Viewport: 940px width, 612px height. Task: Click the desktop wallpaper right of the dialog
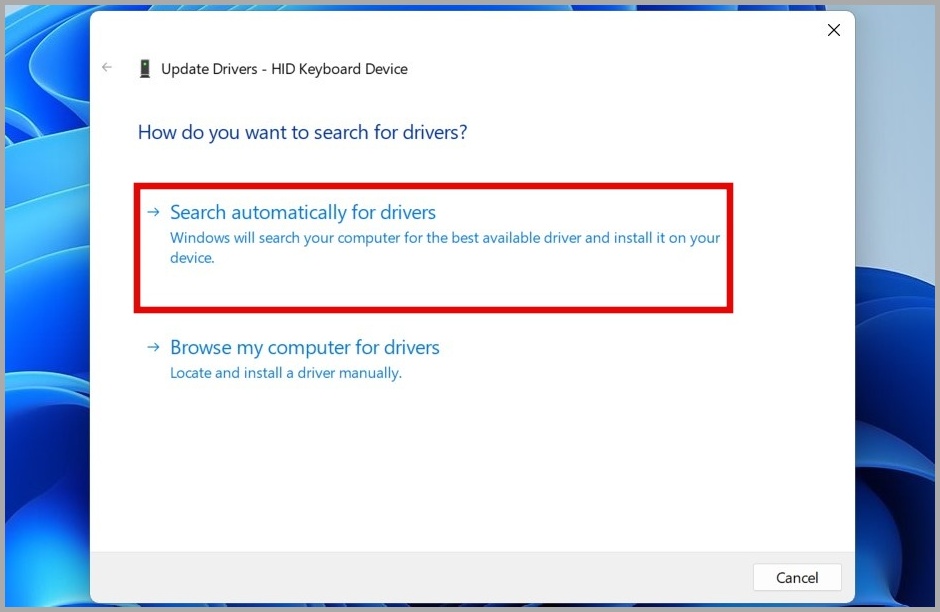tap(895, 300)
